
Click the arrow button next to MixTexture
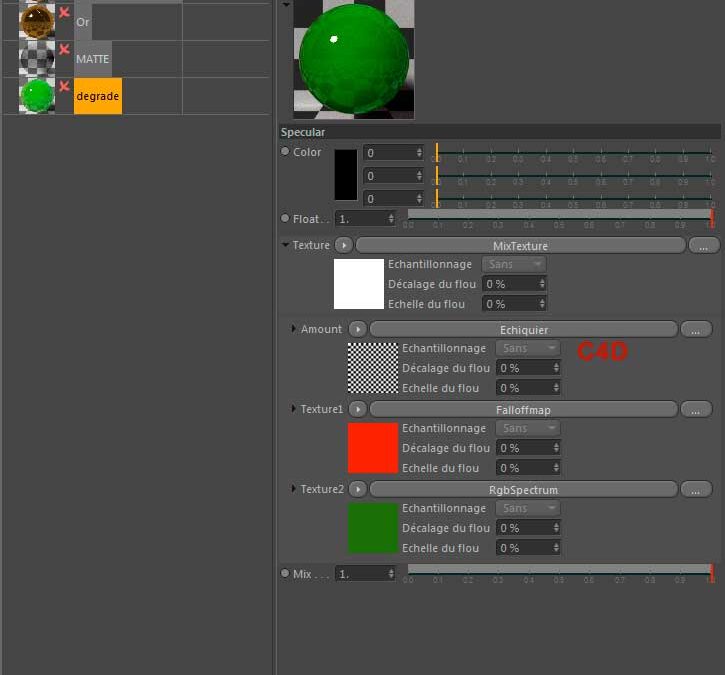click(343, 245)
